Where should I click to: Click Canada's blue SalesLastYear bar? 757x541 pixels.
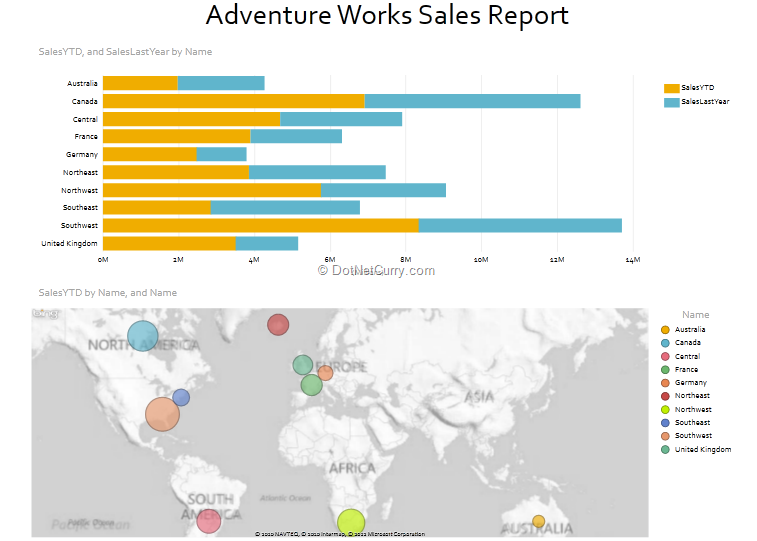472,101
